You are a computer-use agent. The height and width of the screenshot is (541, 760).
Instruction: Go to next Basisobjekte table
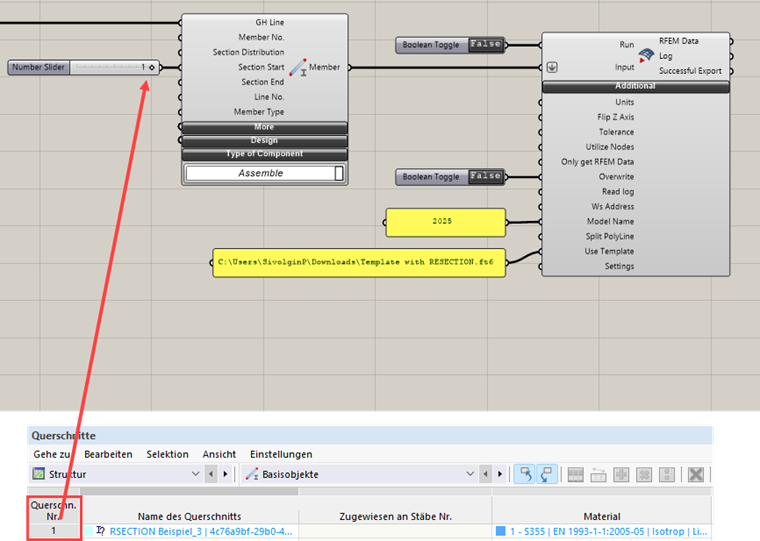tap(500, 474)
